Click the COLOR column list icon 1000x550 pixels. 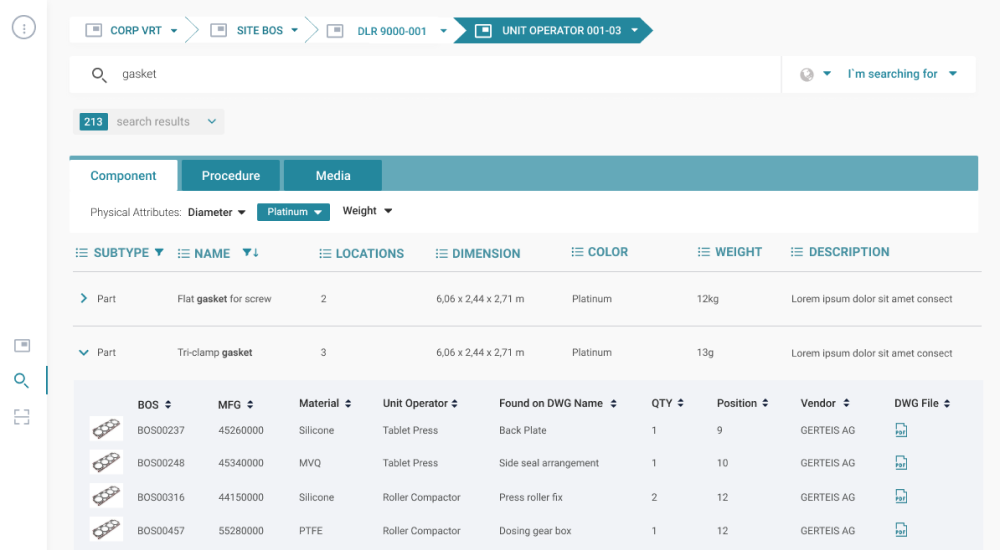tap(577, 252)
